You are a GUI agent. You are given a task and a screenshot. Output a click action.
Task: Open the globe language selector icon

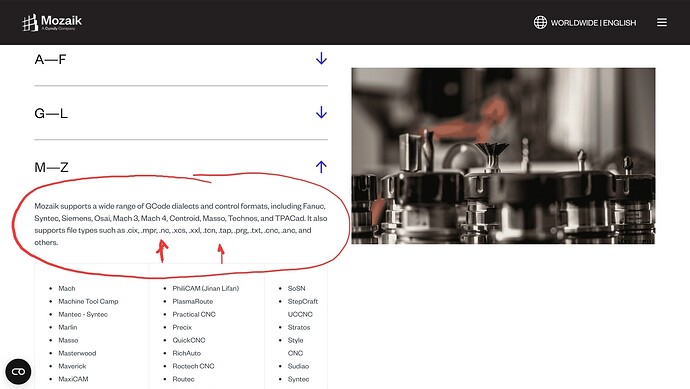(540, 22)
